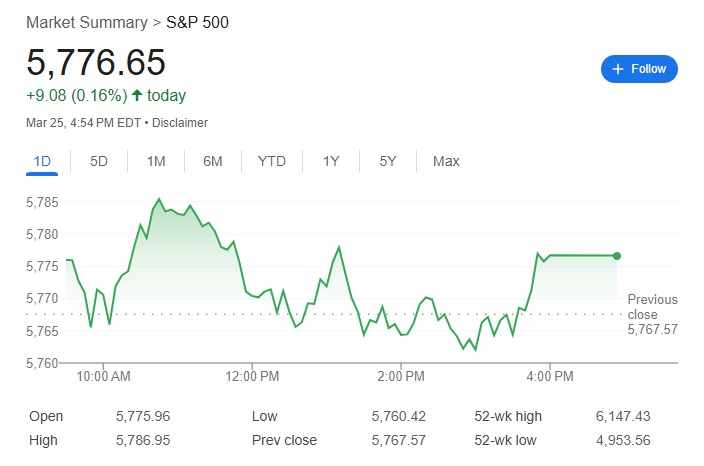
Task: Switch to the 1M range tab
Action: pyautogui.click(x=156, y=161)
